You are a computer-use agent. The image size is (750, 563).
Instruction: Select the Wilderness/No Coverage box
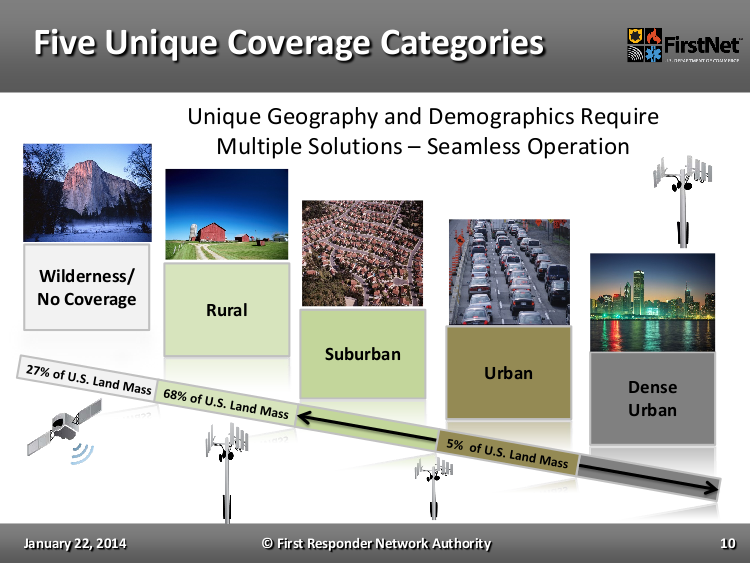click(x=87, y=287)
